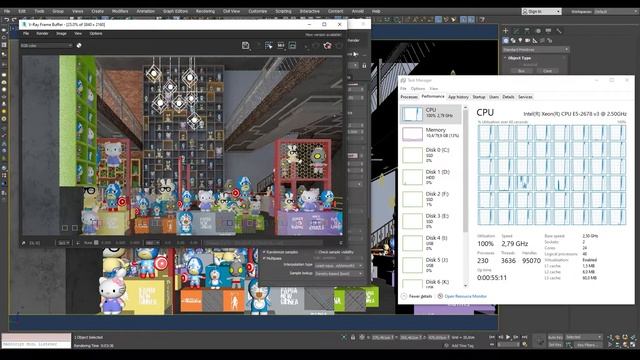Open the Hierarchy tab icon in command panel
The height and width of the screenshot is (360, 640).
(x=527, y=31)
